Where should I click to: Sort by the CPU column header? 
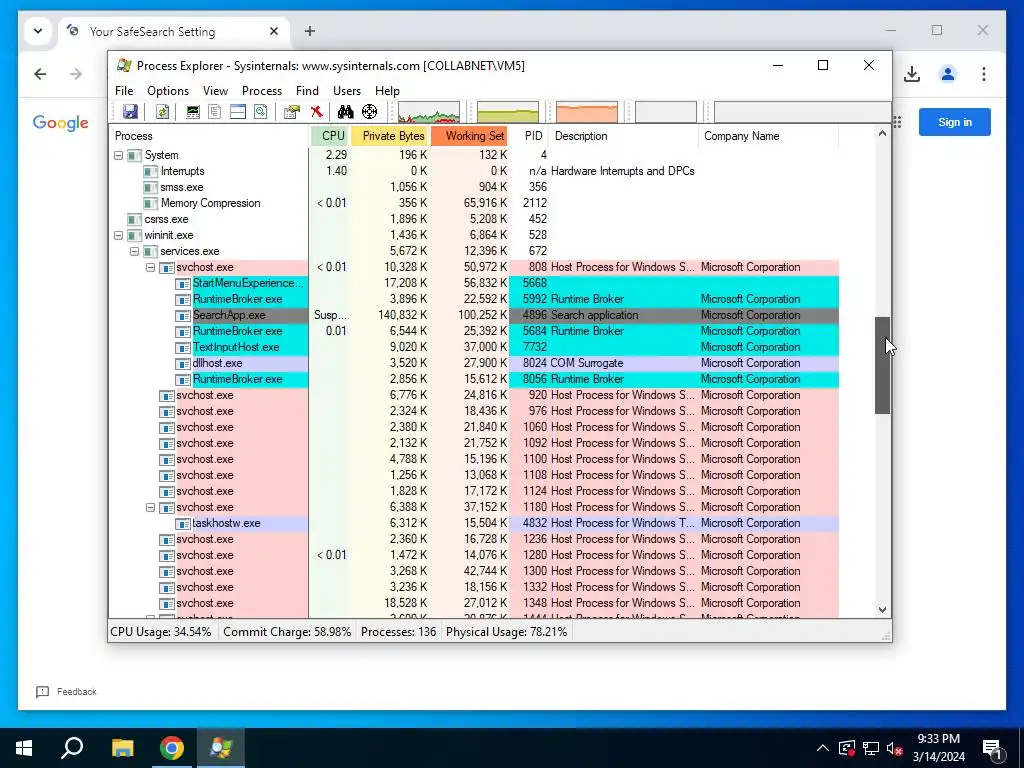(332, 136)
